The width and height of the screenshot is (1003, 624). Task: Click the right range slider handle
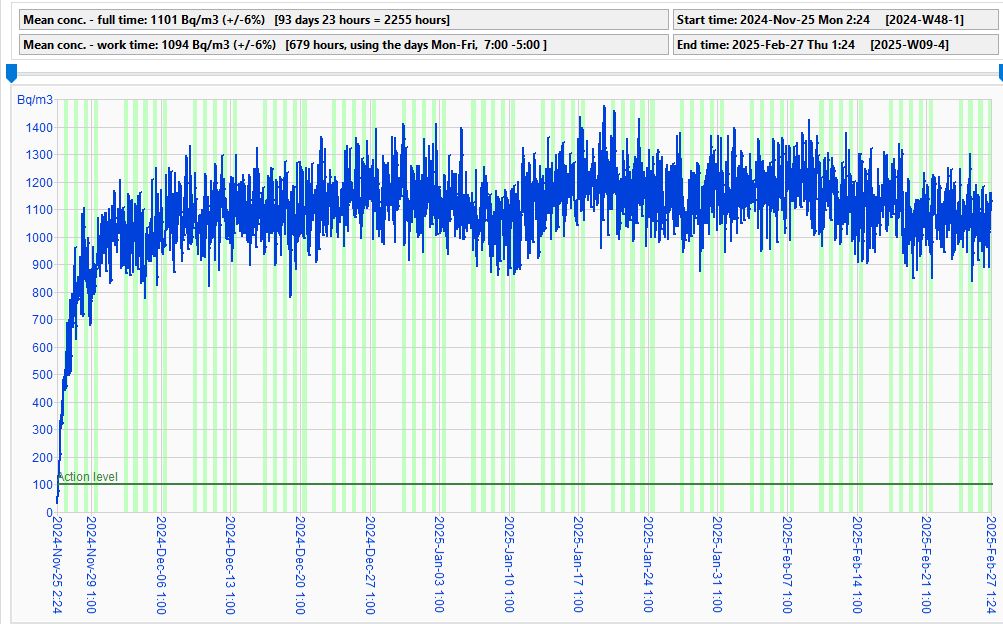pos(1000,73)
